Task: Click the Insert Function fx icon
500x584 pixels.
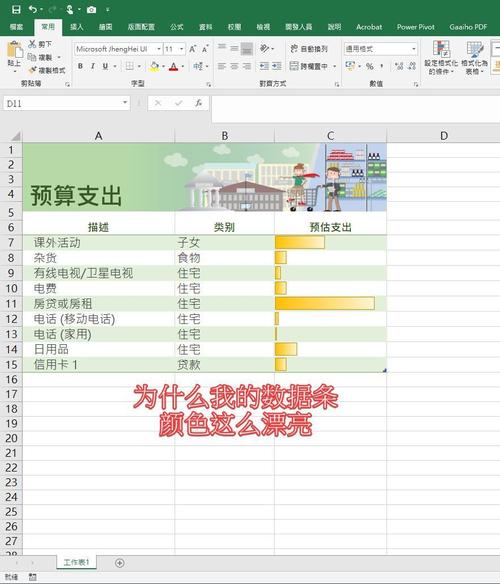Action: coord(199,103)
